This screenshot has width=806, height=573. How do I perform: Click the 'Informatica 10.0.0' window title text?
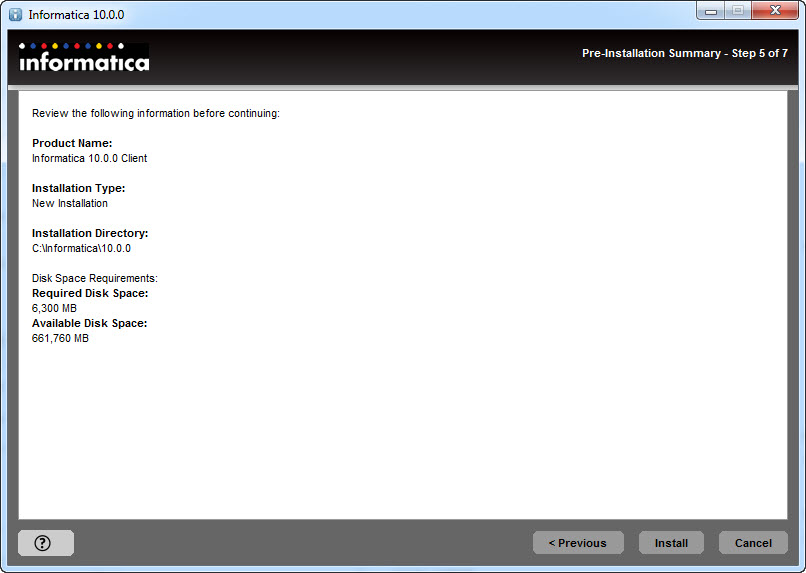[76, 14]
